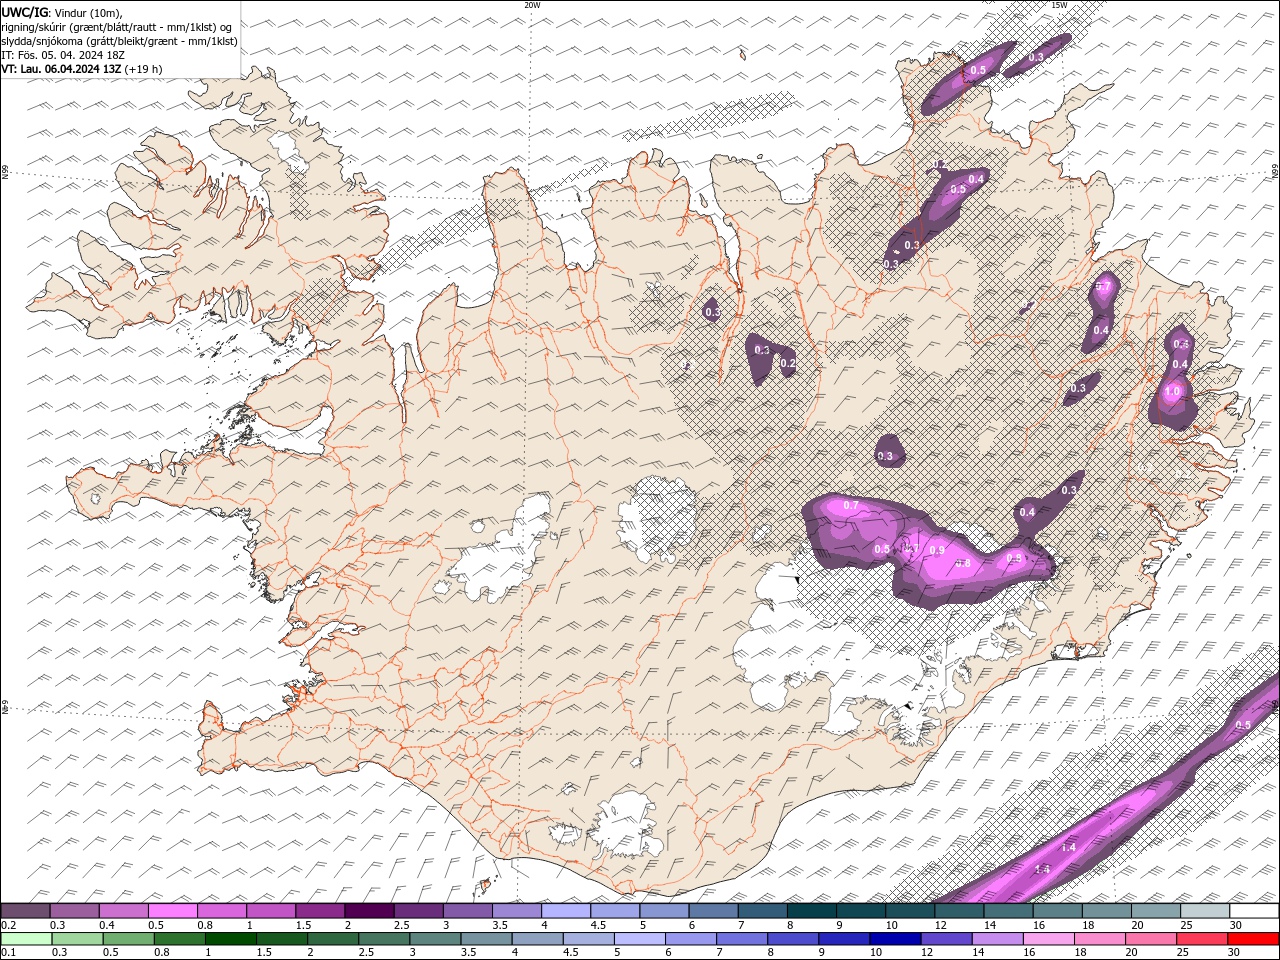1280x960 pixels.
Task: Click the rain legend swatch for 0.5 mm
Action: [128, 938]
